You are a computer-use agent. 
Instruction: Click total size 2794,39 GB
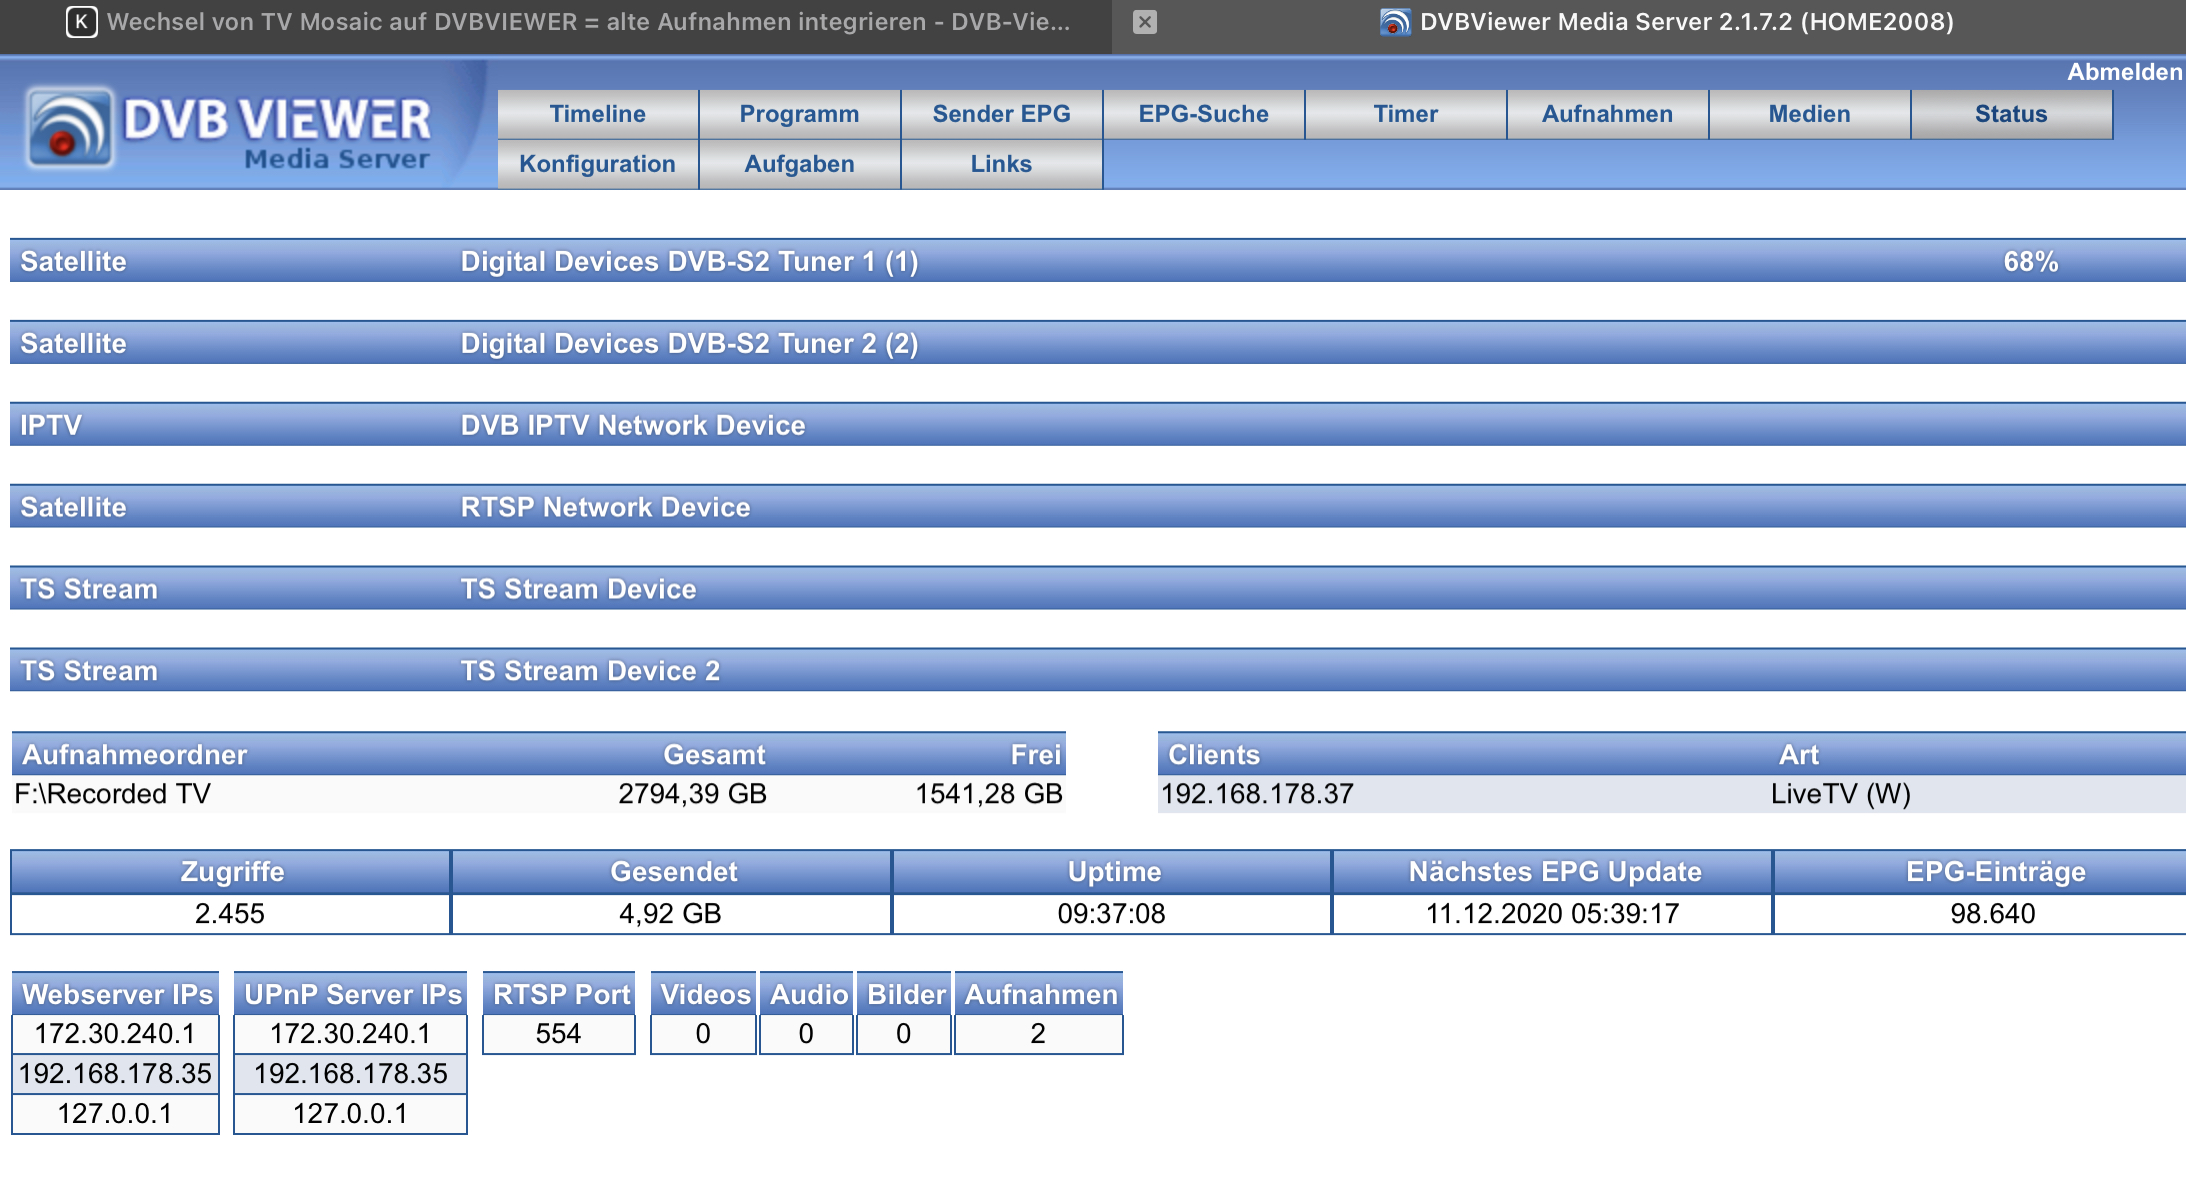coord(692,794)
